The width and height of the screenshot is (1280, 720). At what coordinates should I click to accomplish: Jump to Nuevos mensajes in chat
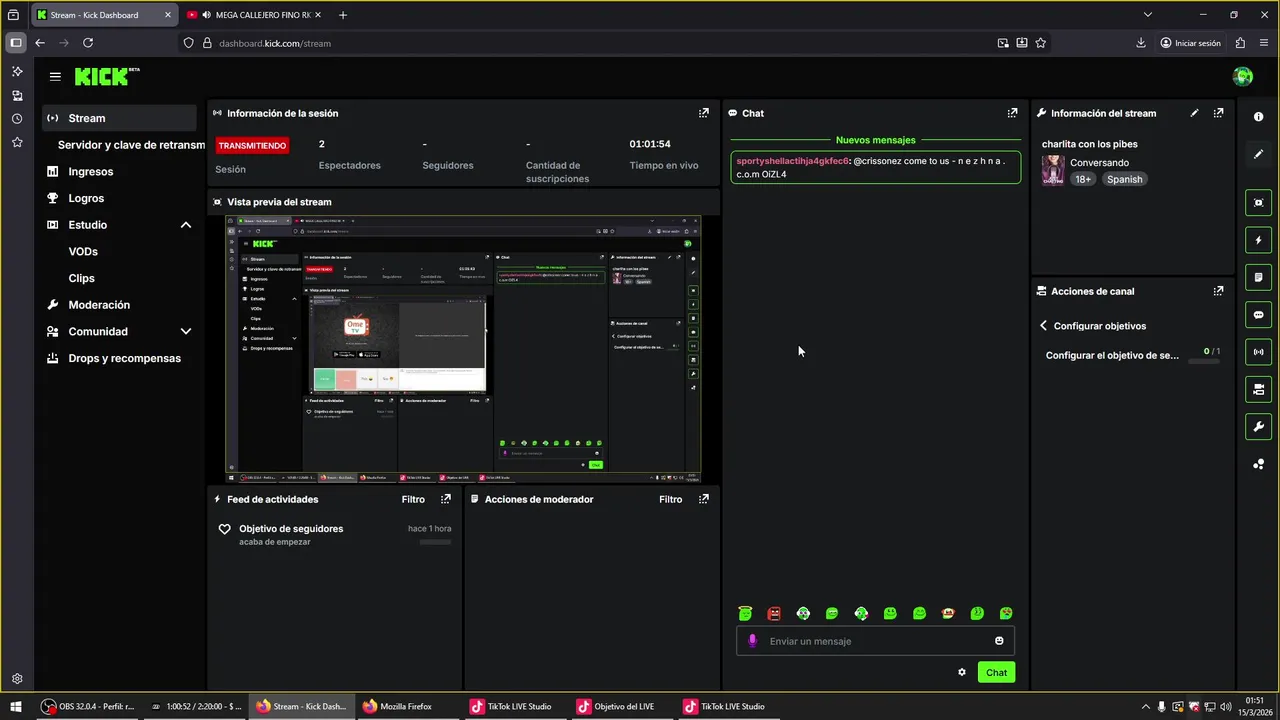point(875,140)
